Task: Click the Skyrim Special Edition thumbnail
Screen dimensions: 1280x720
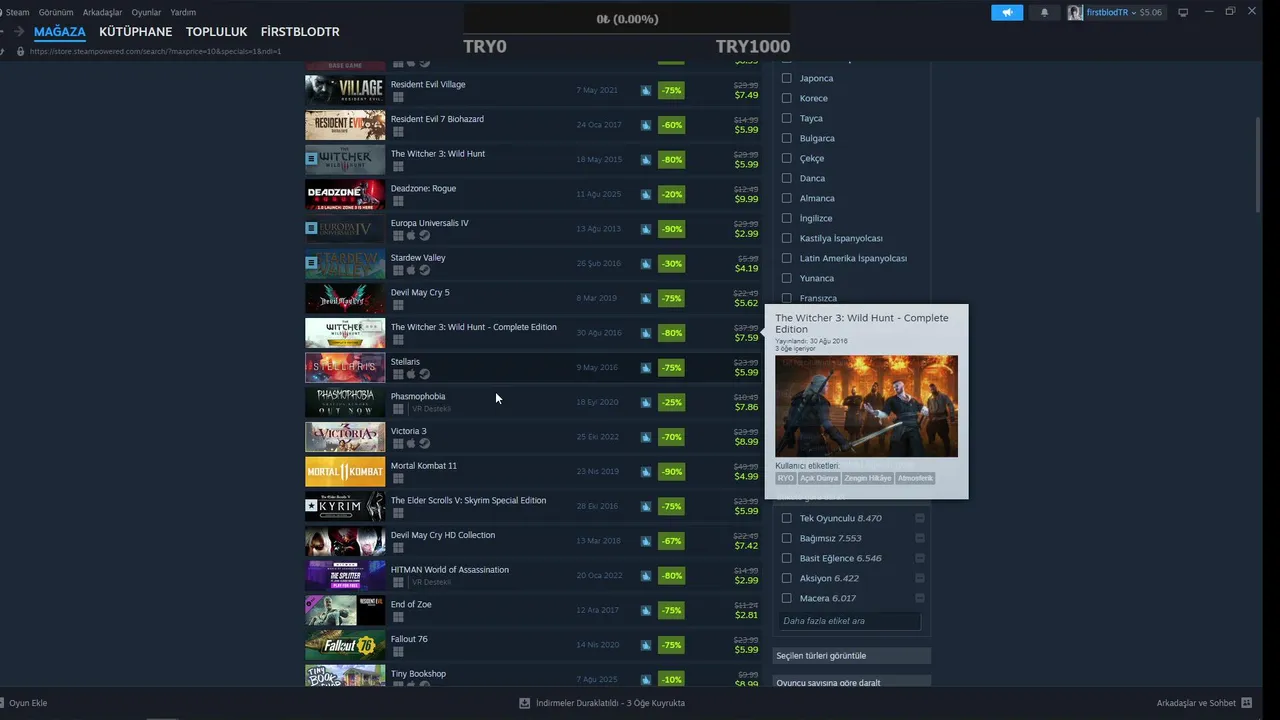Action: click(345, 506)
